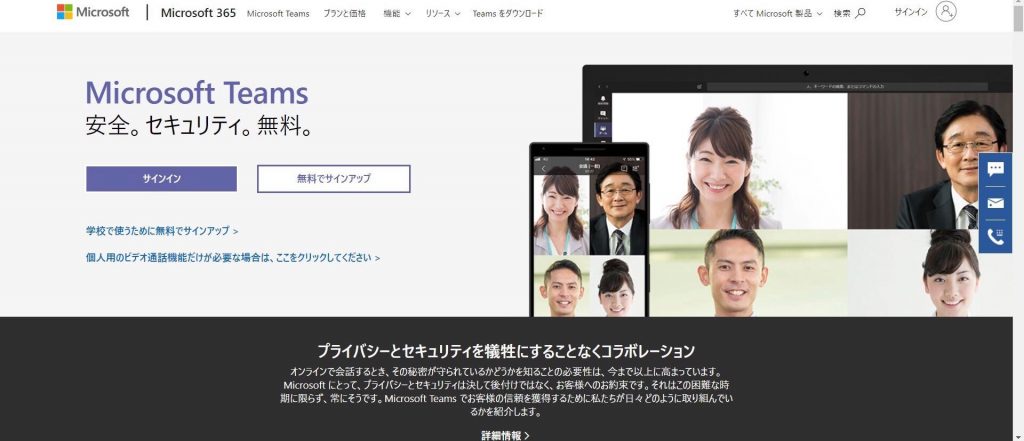Screen dimensions: 1024x441
Task: Expand the リソース dropdown menu
Action: pyautogui.click(x=443, y=13)
